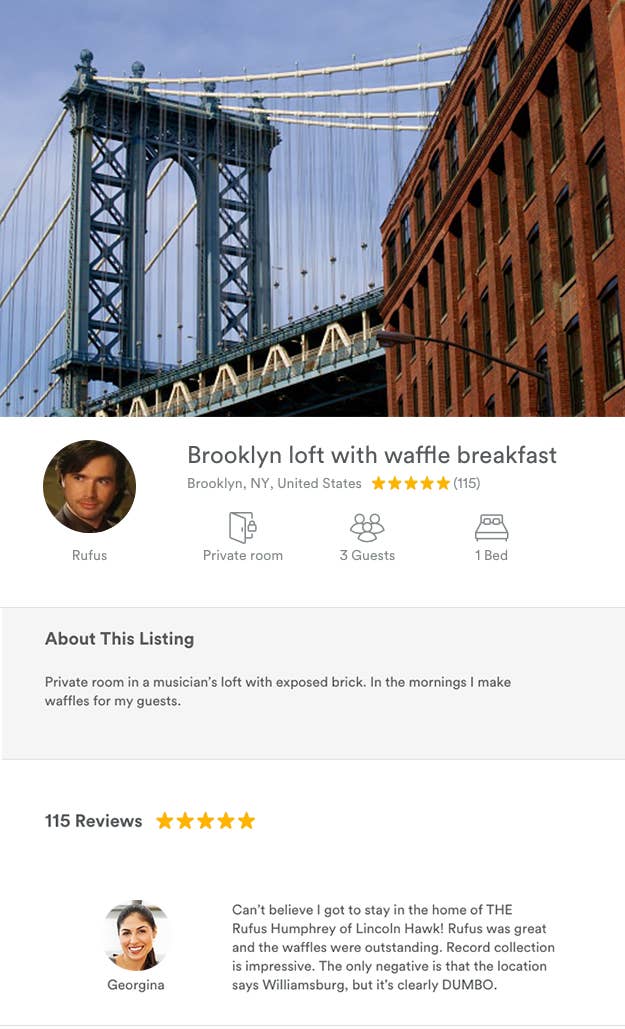Click Georgina's review text
Viewport: 625px width, 1029px height.
[392, 947]
